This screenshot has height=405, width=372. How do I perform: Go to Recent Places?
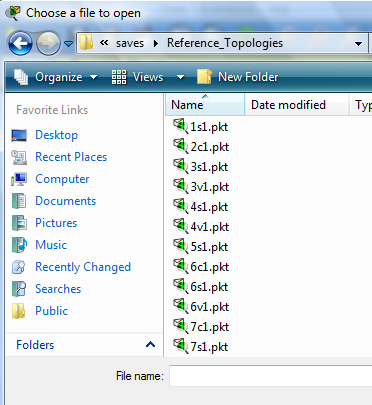(71, 157)
